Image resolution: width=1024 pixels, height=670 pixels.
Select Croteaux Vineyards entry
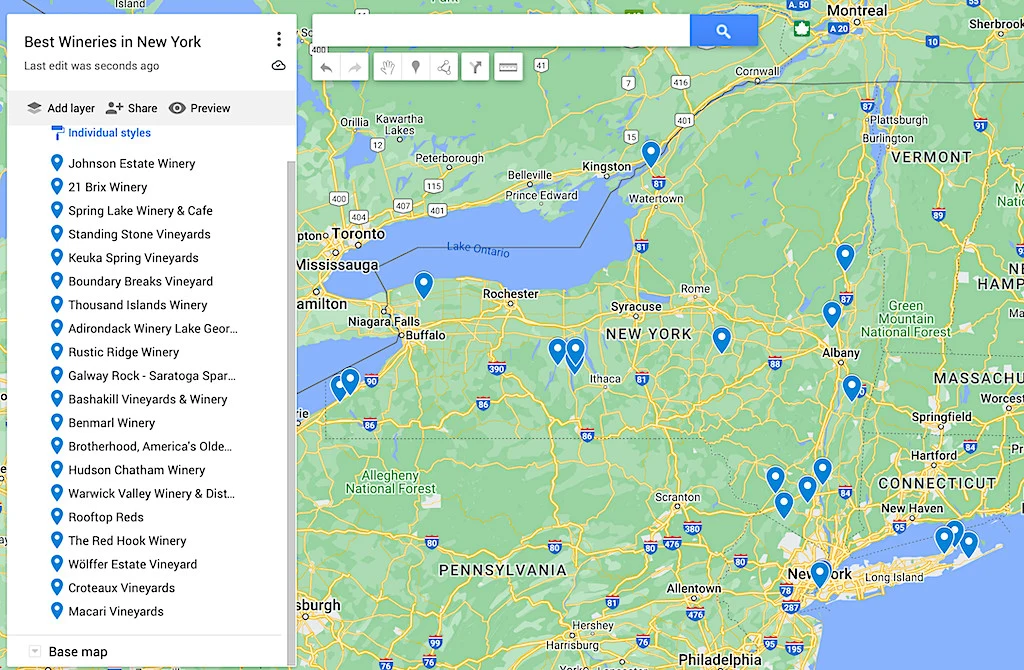(x=121, y=587)
